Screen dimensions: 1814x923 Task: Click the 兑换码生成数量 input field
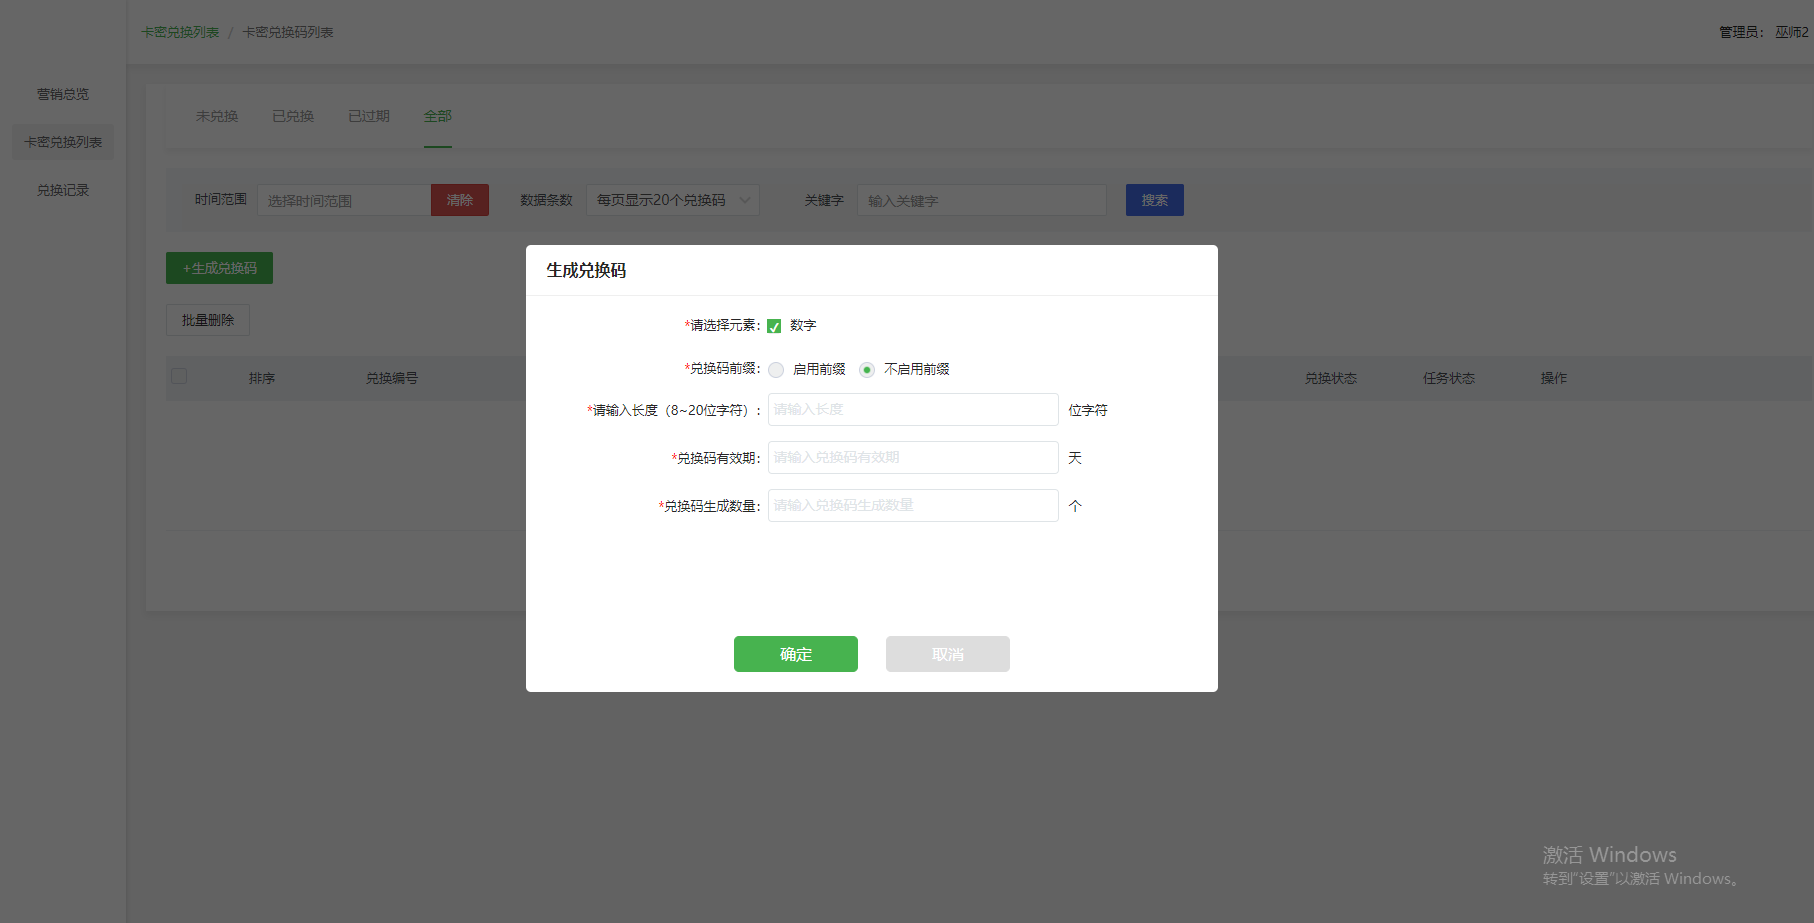(x=912, y=506)
